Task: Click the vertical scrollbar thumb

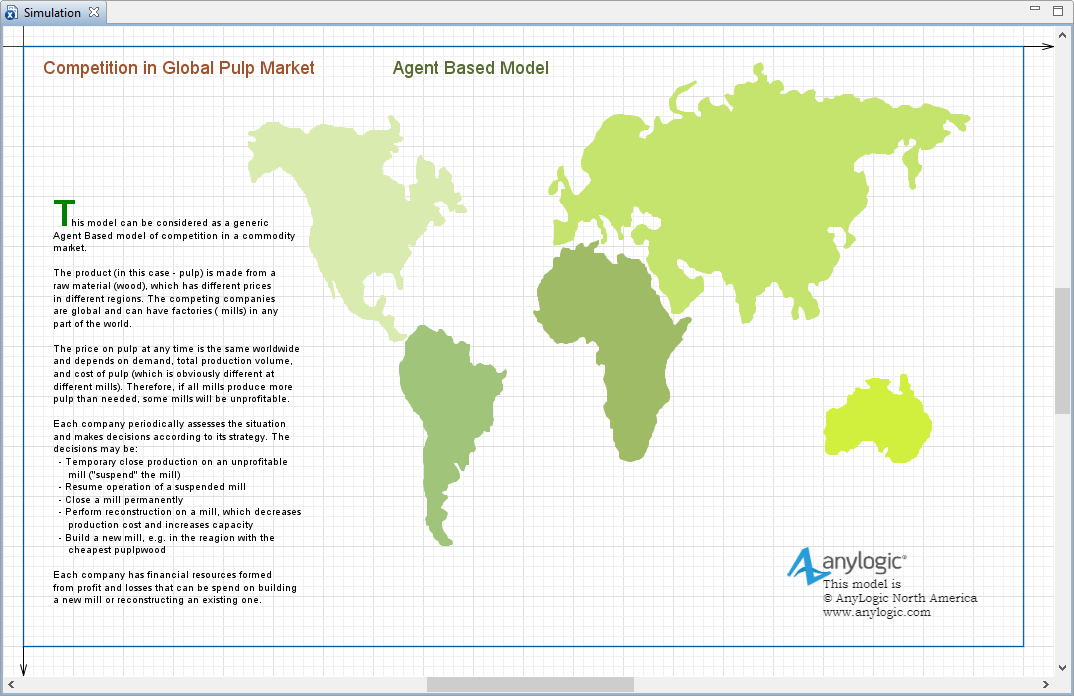Action: (1062, 351)
